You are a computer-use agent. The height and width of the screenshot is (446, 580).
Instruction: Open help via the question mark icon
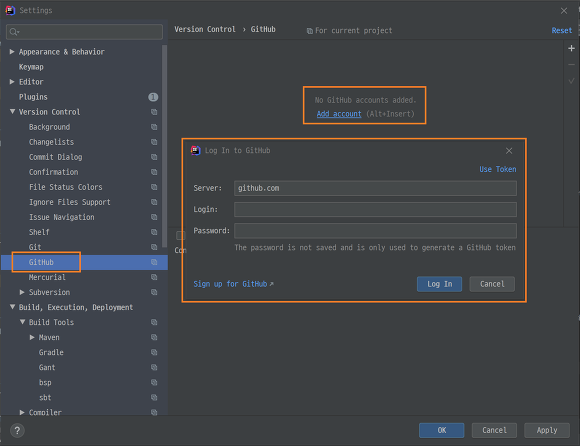coord(17,430)
